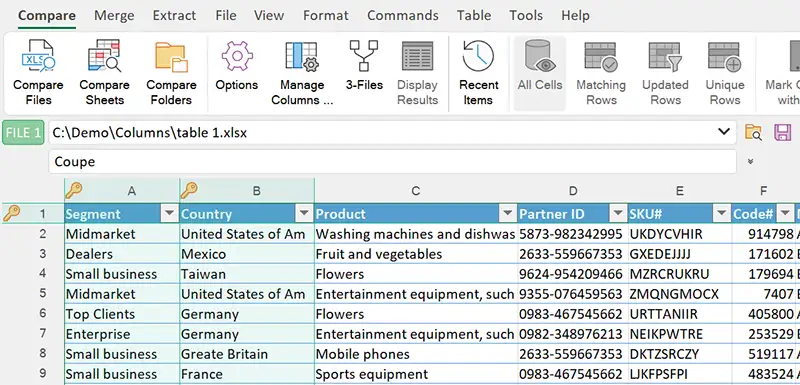
Task: Toggle the All Cells view filter
Action: [540, 72]
